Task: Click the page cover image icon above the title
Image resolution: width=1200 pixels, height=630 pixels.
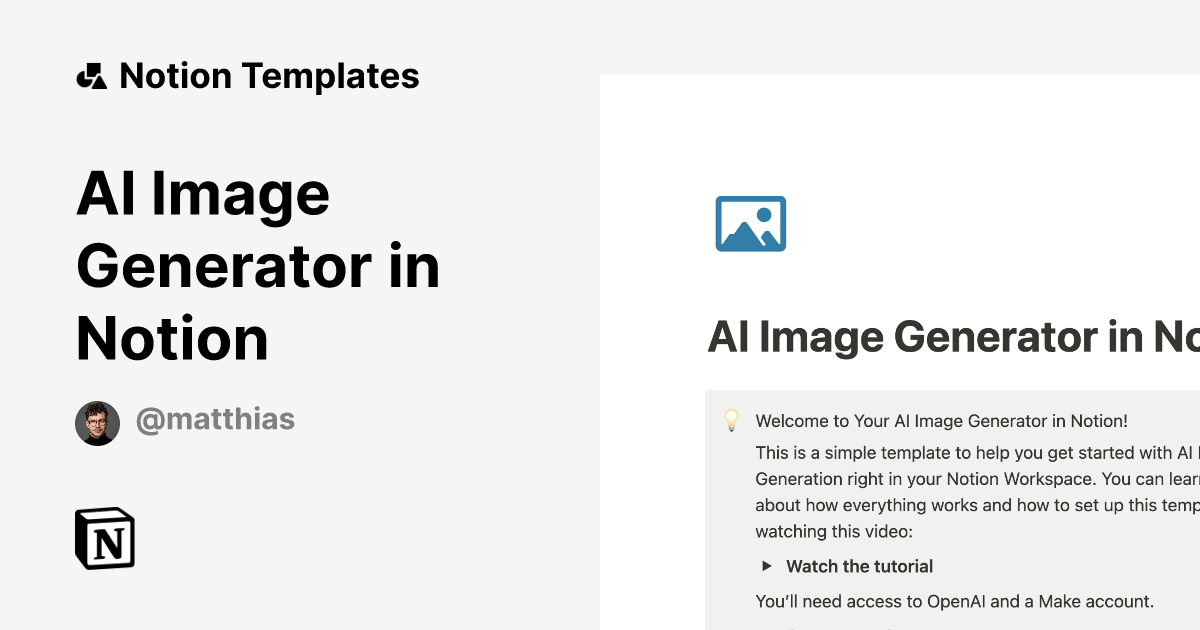Action: point(751,223)
